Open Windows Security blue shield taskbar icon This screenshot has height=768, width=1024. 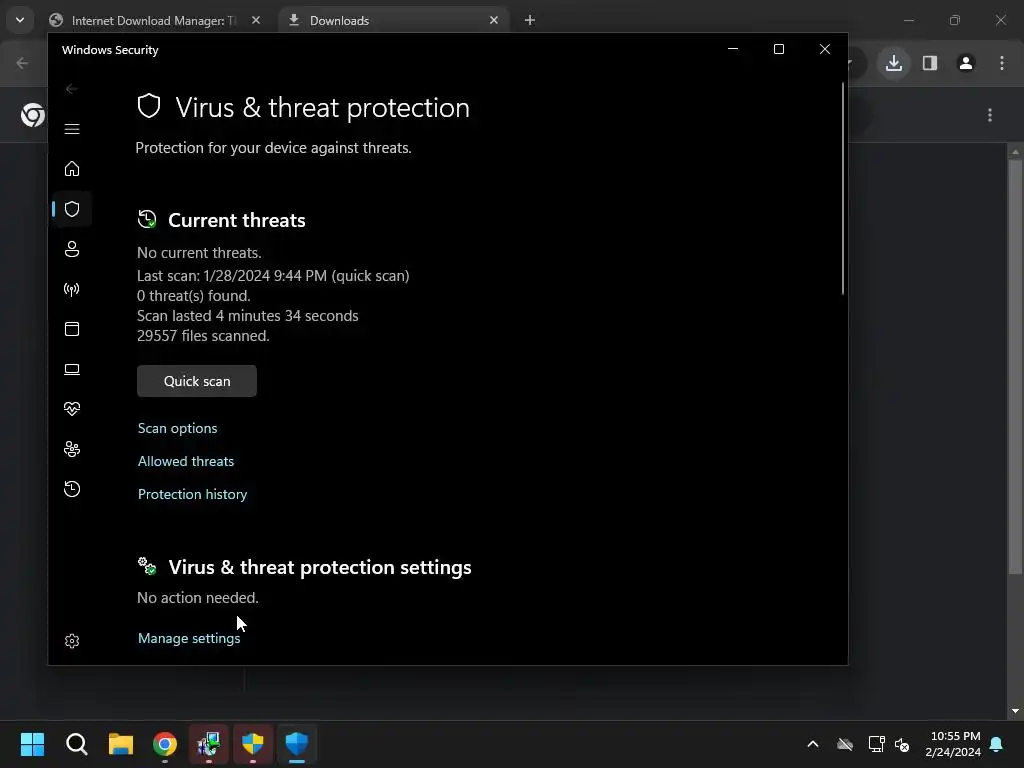click(x=296, y=744)
